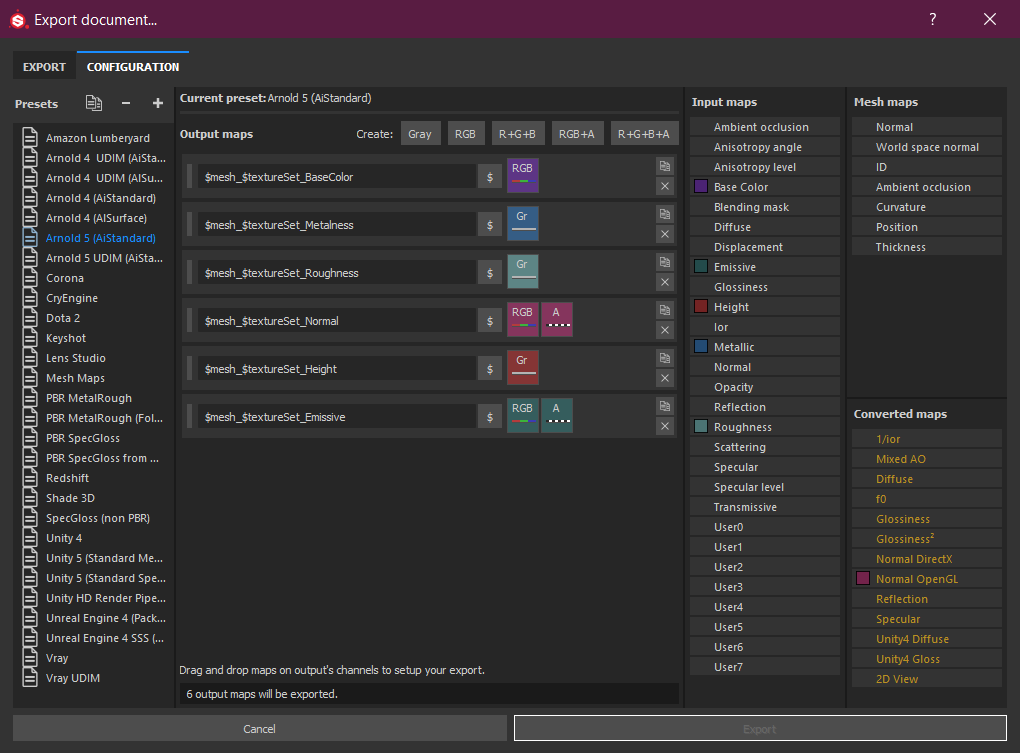Click the $ token button for Roughness
Viewport: 1020px width, 753px height.
(x=490, y=273)
